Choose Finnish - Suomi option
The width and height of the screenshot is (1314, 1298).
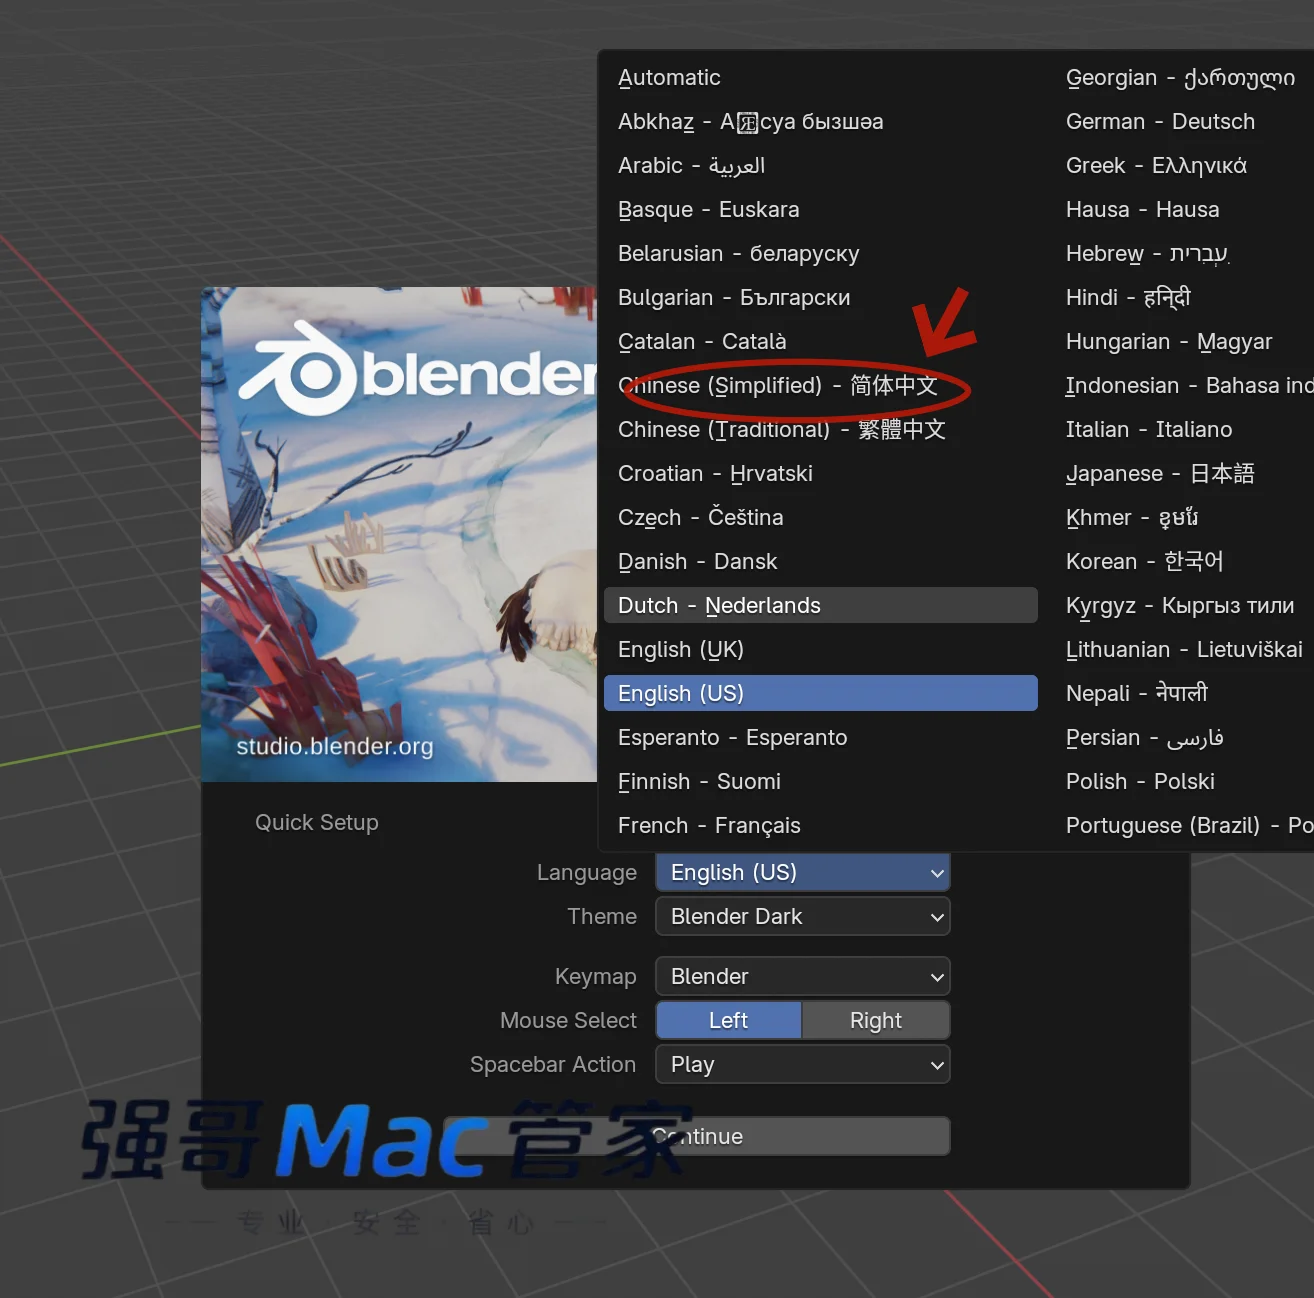pyautogui.click(x=820, y=781)
